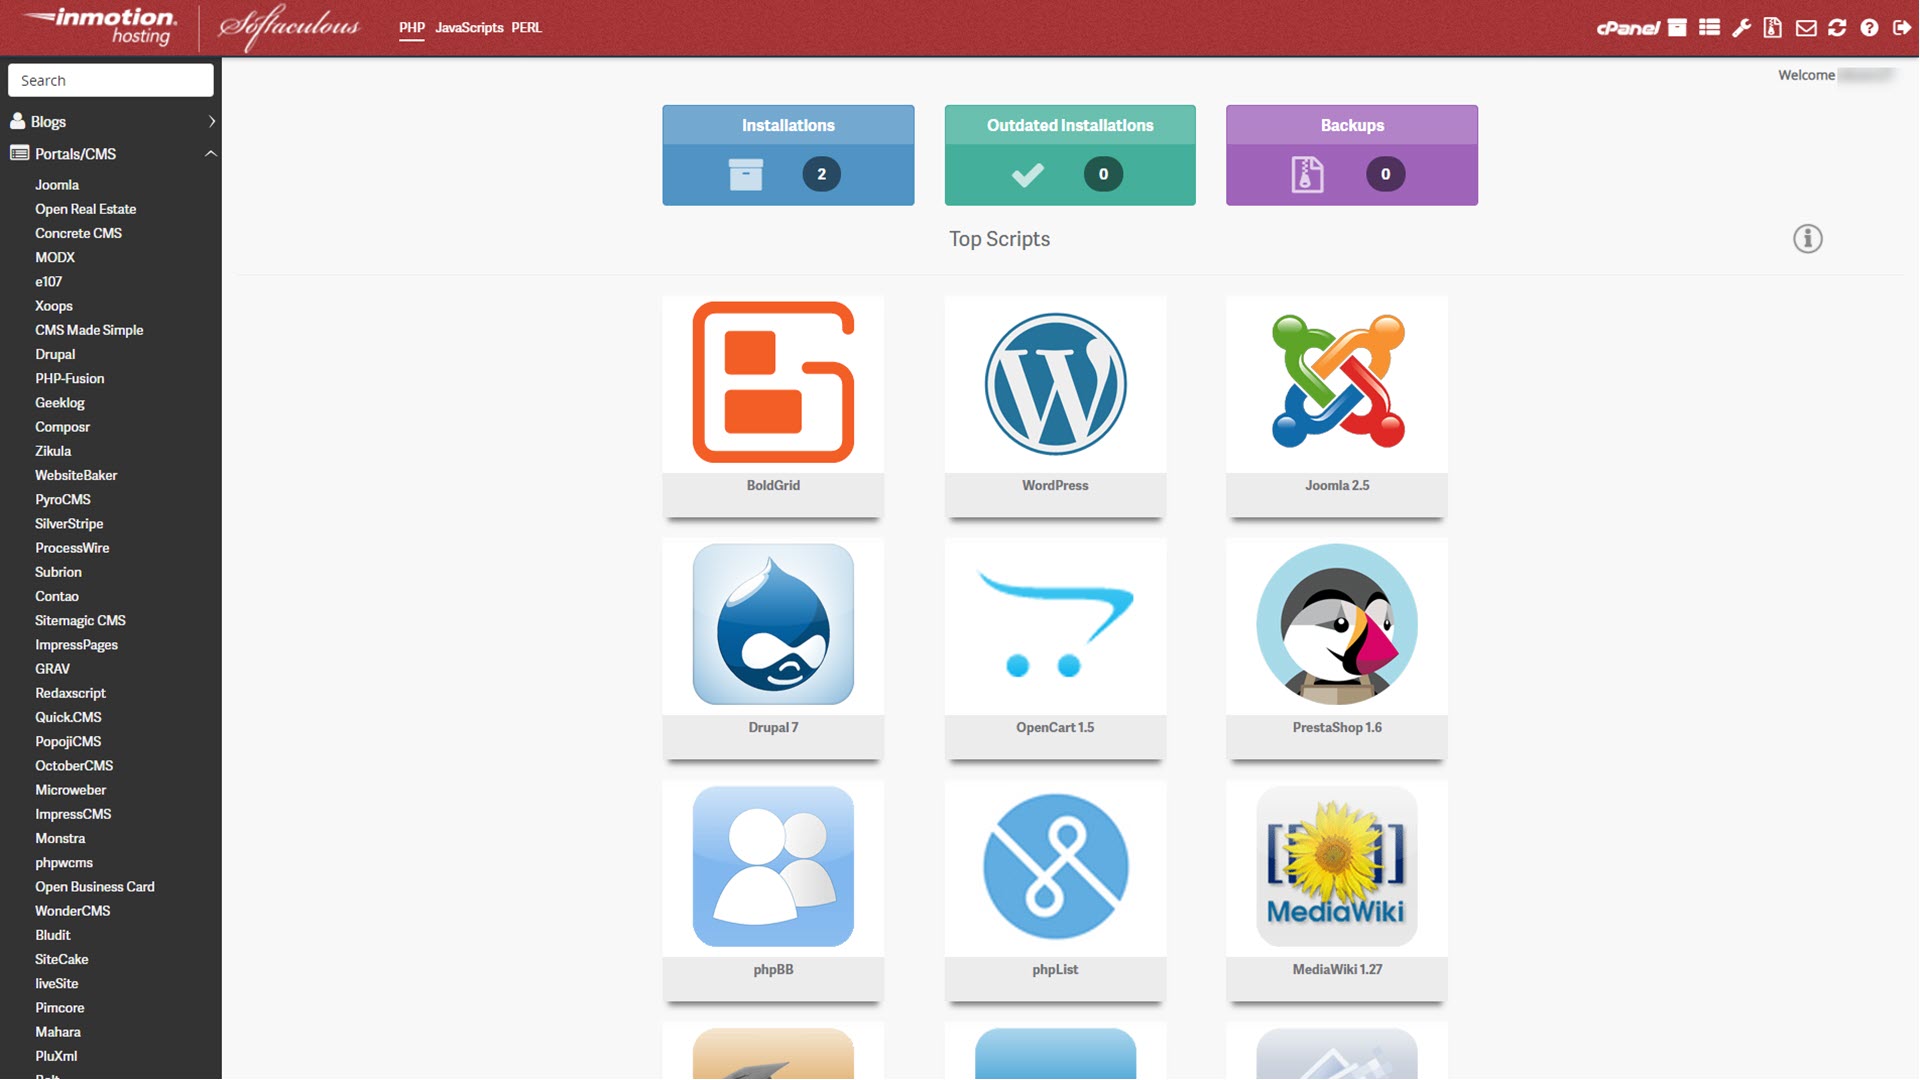The height and width of the screenshot is (1080, 1920).
Task: Open email settings envelope icon
Action: (1805, 28)
